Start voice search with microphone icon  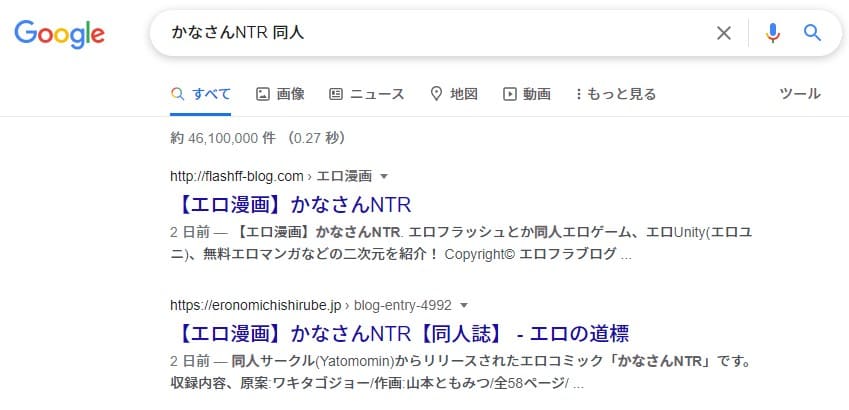tap(773, 34)
